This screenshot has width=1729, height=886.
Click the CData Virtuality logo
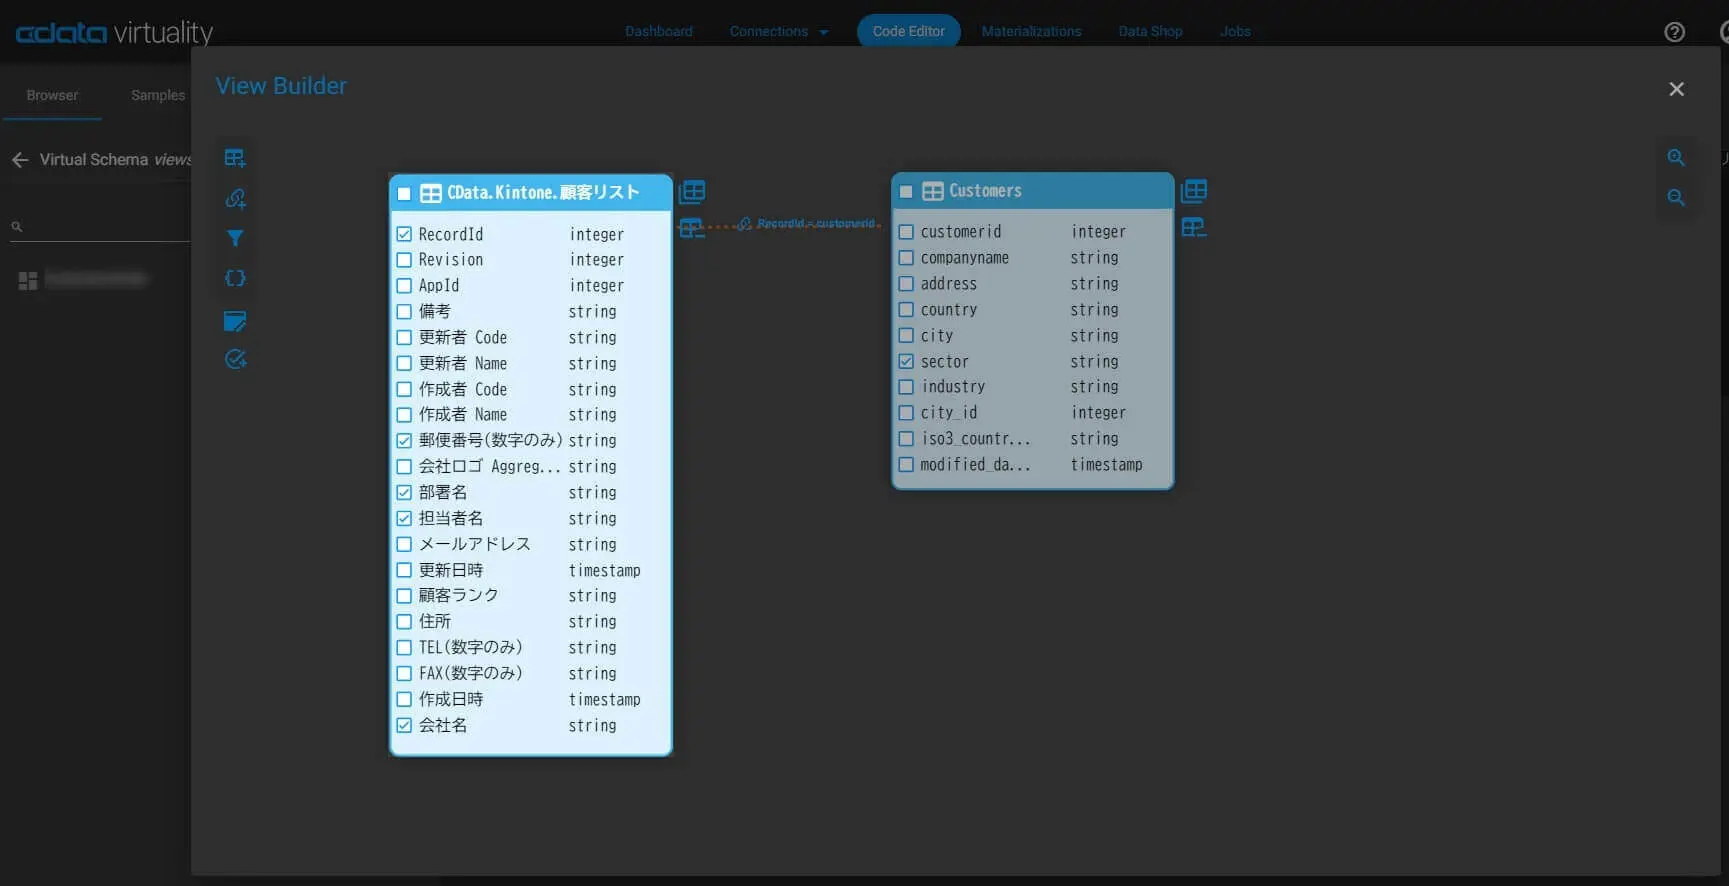coord(114,33)
